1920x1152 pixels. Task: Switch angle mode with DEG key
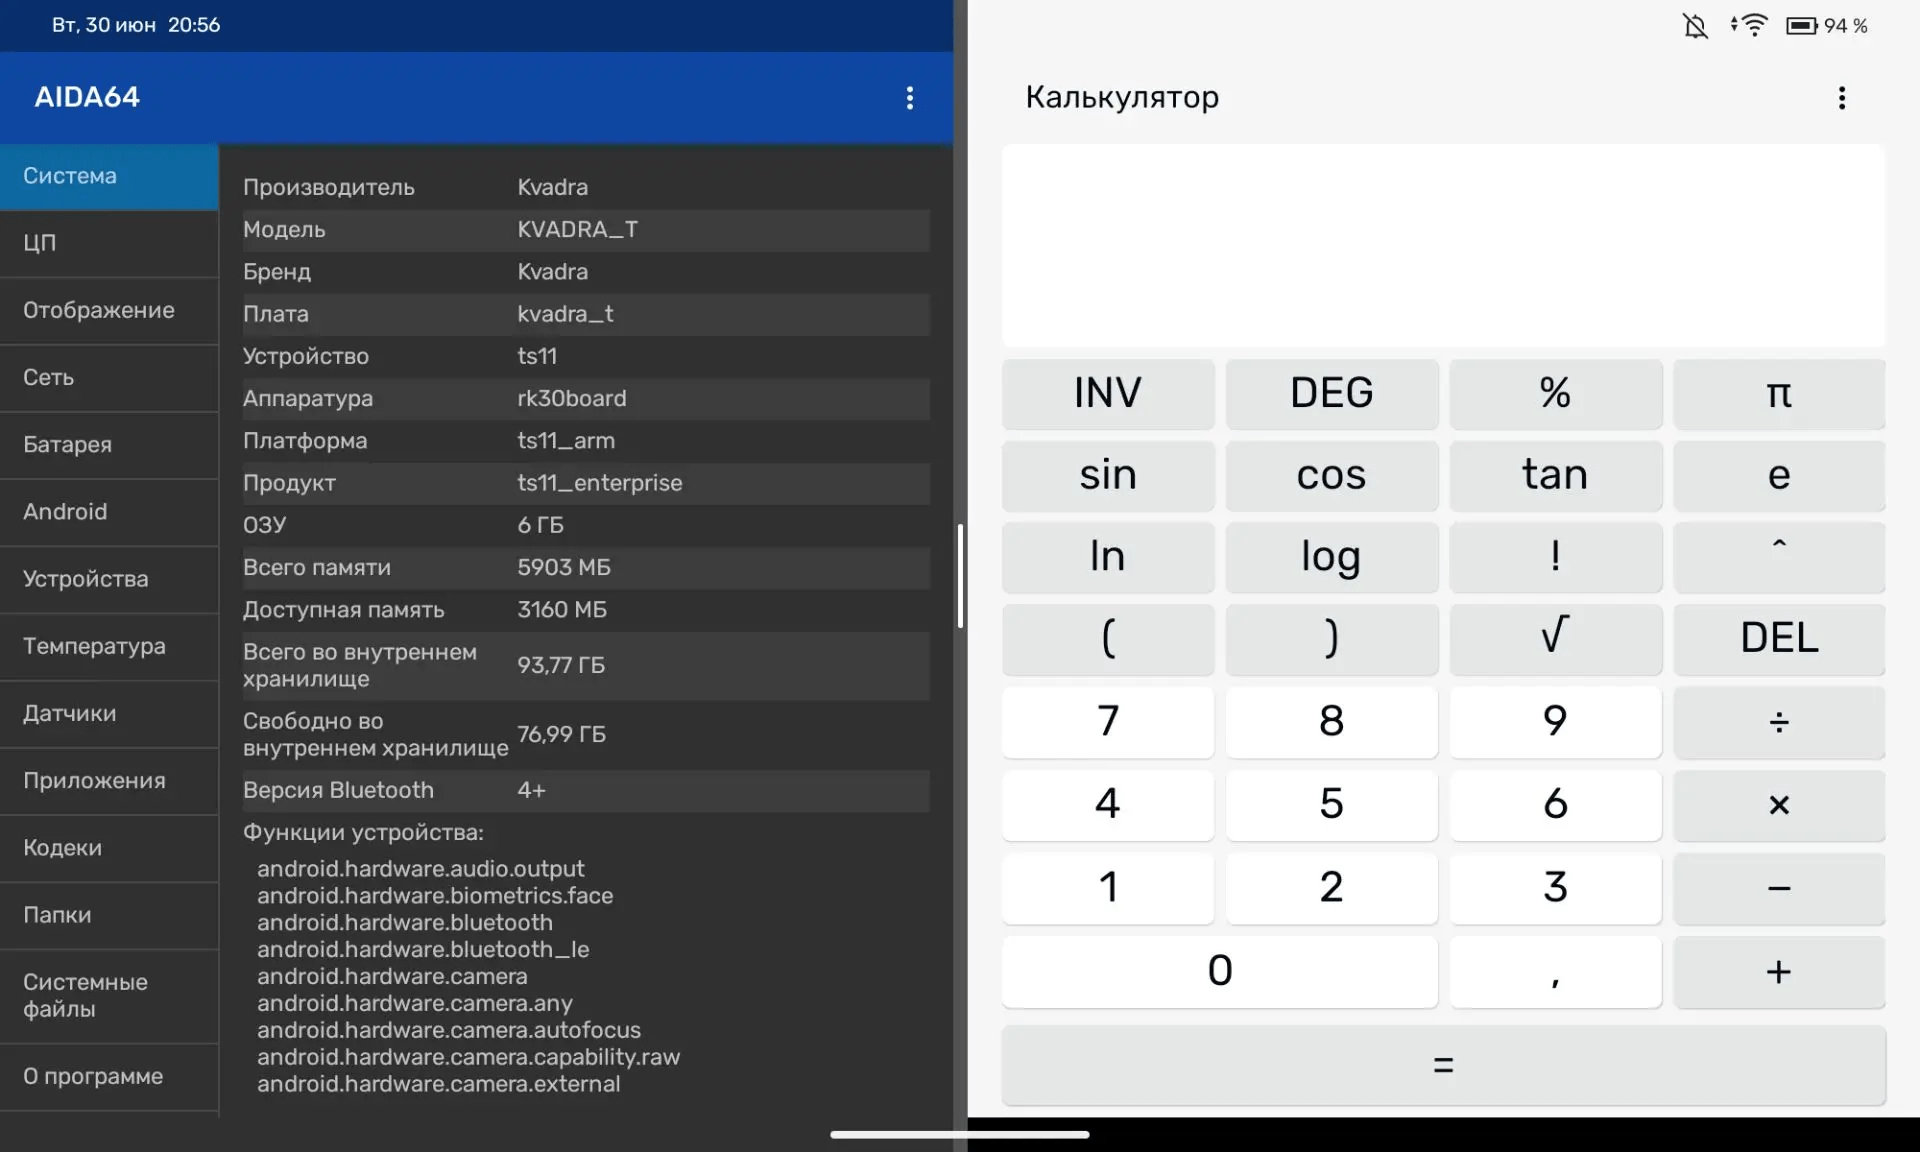coord(1331,393)
